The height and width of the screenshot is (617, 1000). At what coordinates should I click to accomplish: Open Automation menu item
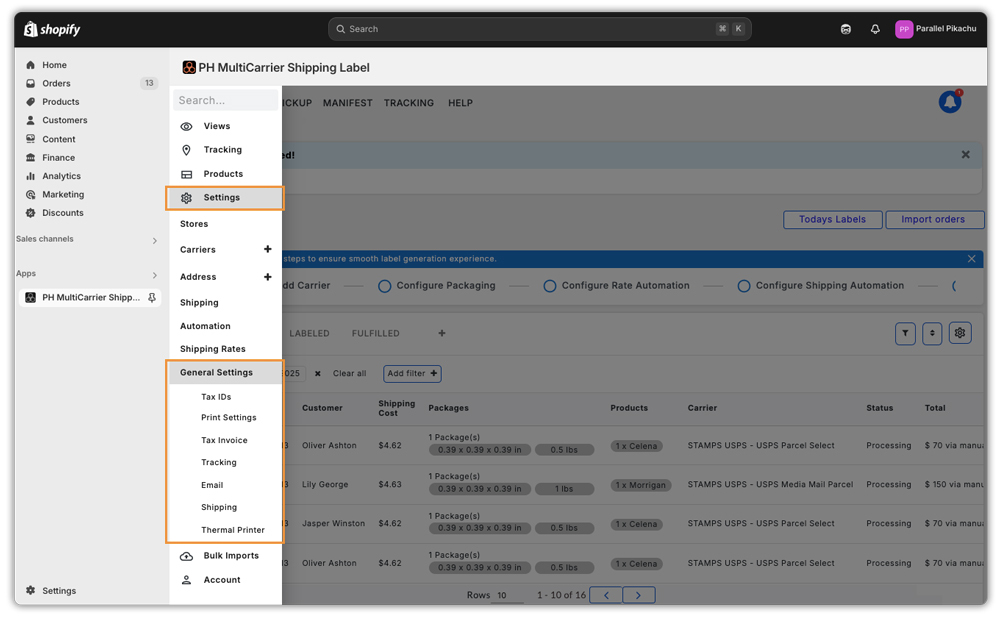coord(205,326)
